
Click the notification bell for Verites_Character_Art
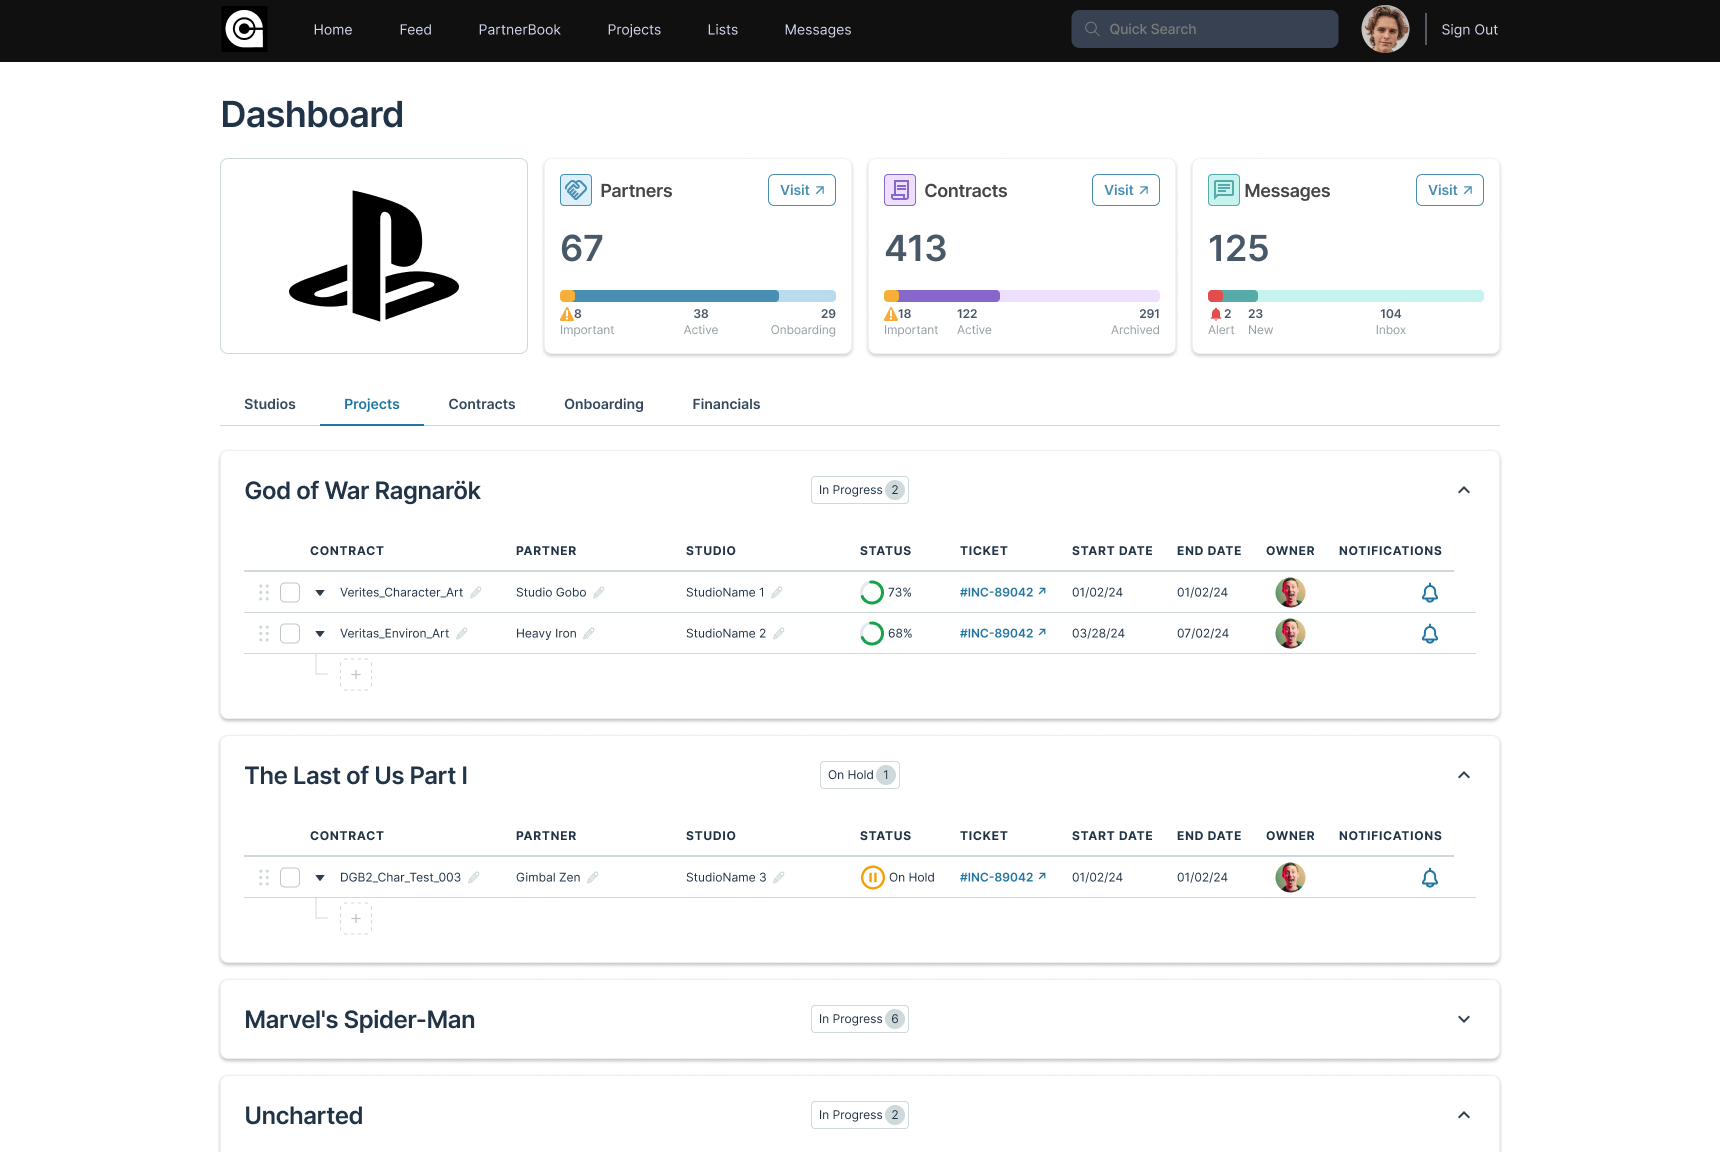[1430, 593]
